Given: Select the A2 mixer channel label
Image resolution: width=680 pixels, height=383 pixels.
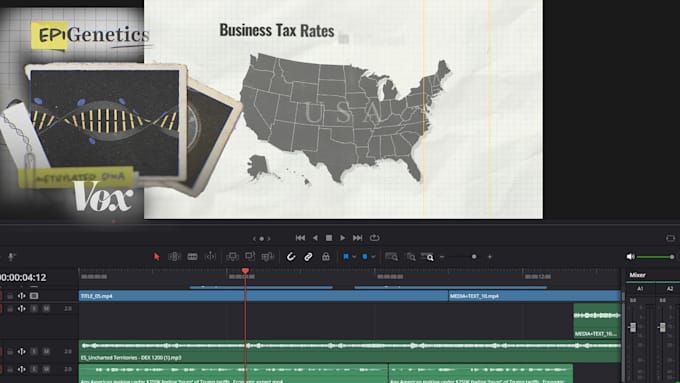Looking at the screenshot, I should coord(670,288).
